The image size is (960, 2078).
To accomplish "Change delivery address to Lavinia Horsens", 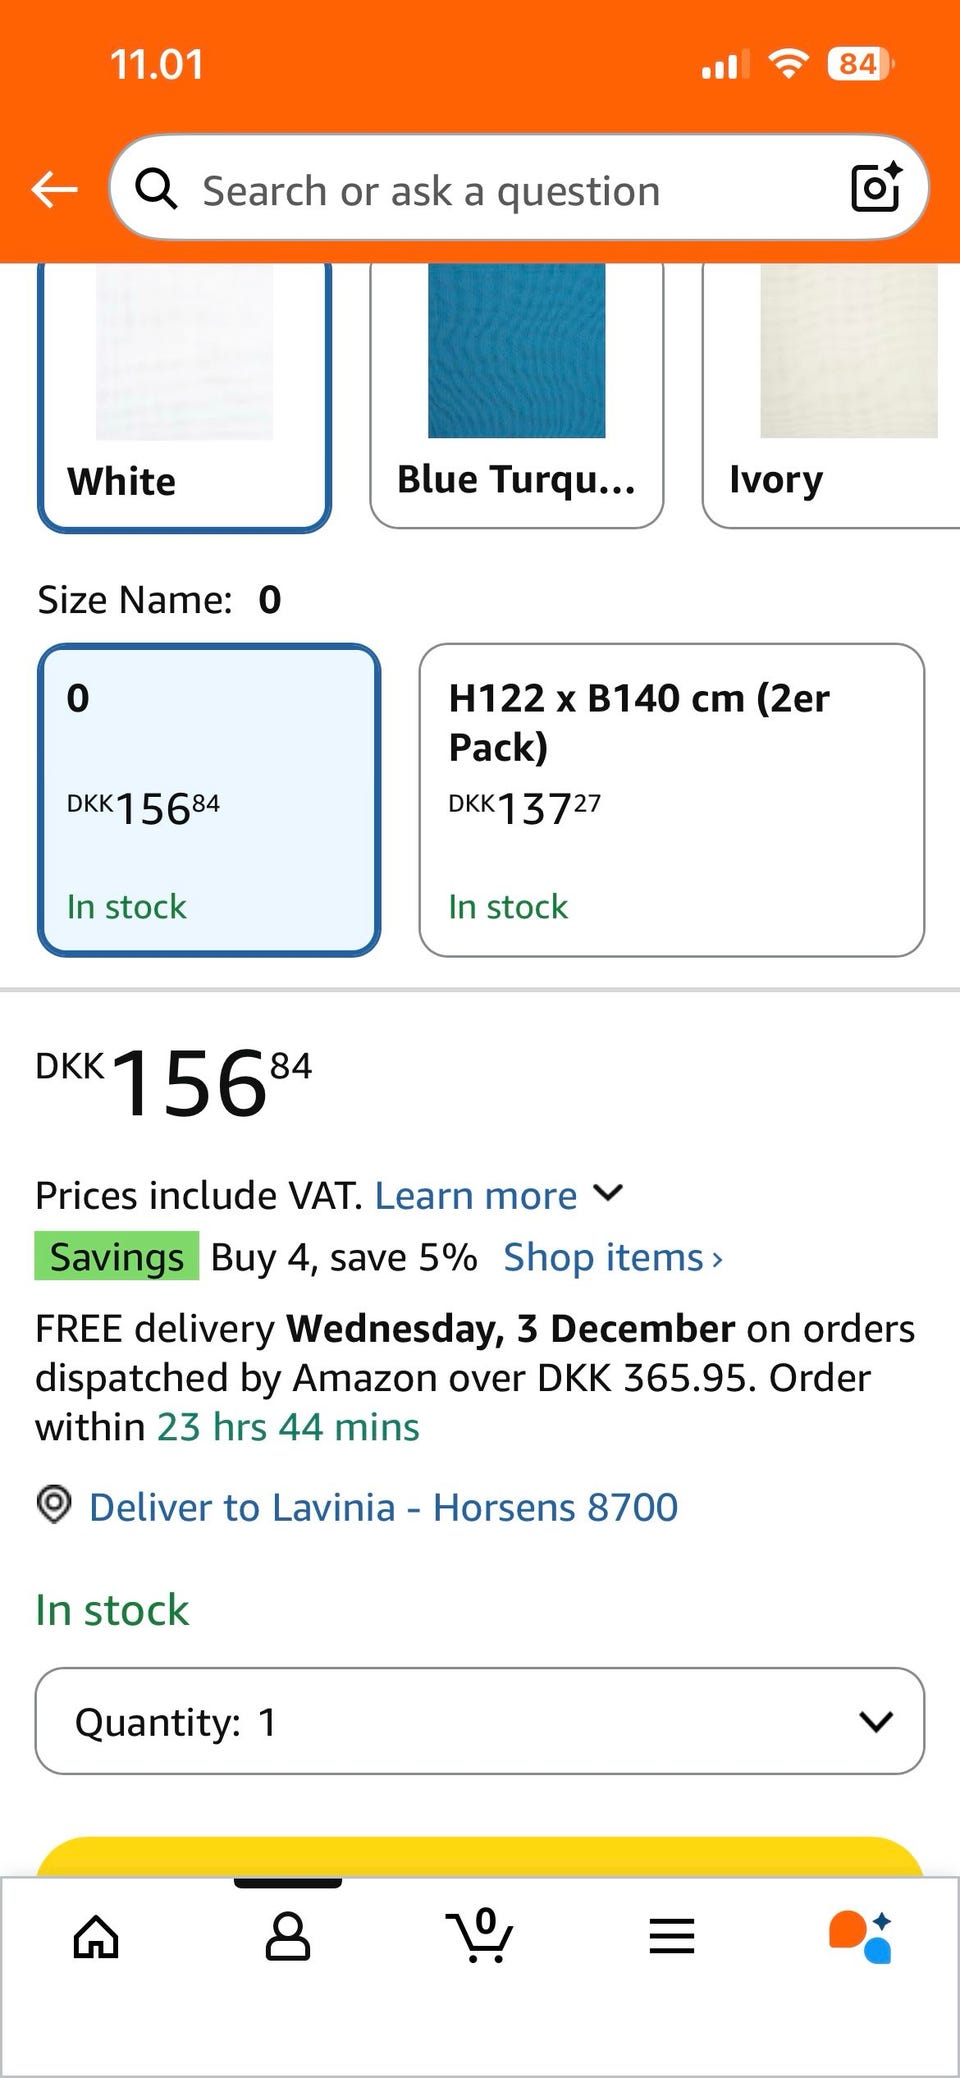I will point(383,1507).
